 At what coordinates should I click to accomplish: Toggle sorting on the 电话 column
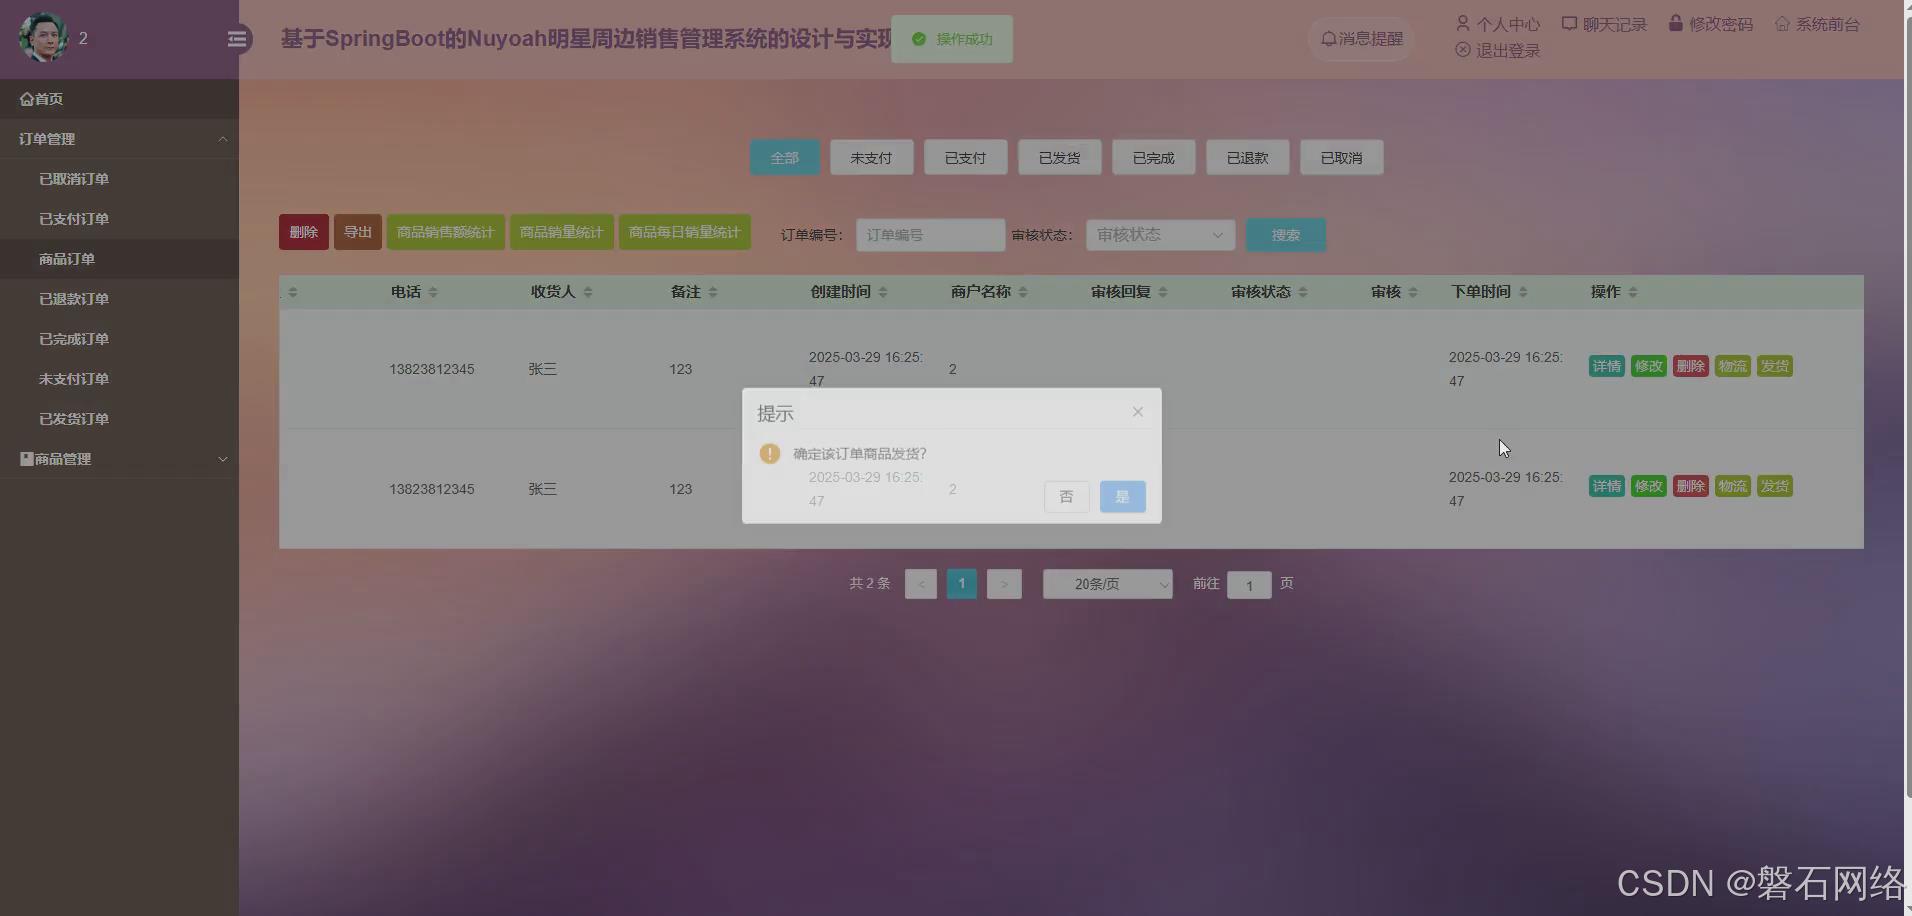point(434,291)
